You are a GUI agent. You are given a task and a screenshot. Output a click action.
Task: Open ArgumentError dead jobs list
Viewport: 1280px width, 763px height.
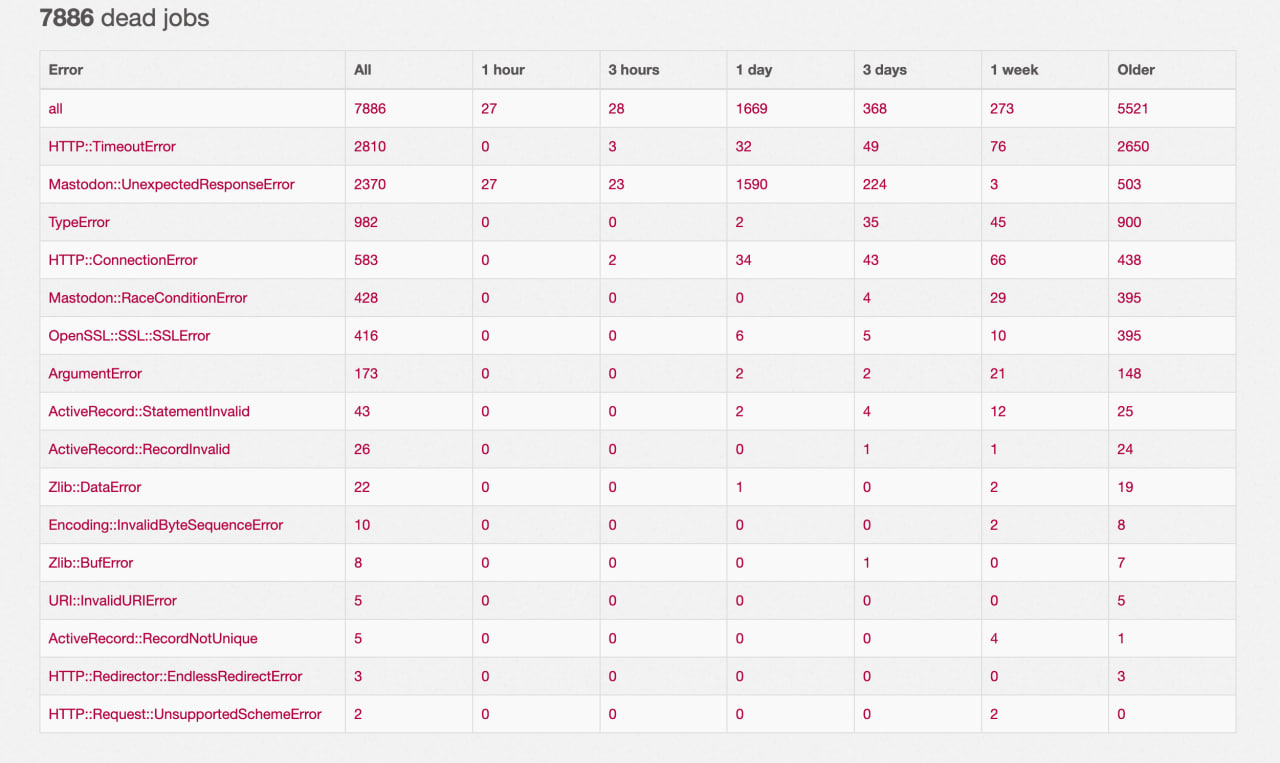click(95, 373)
